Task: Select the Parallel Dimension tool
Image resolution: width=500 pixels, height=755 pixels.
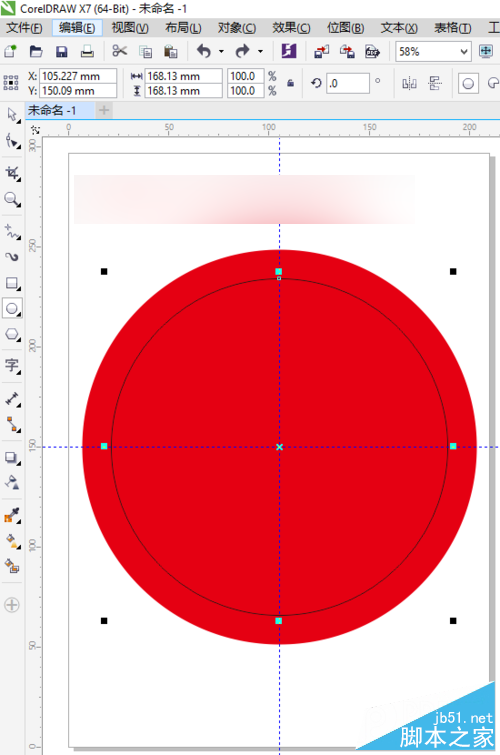Action: (x=12, y=399)
